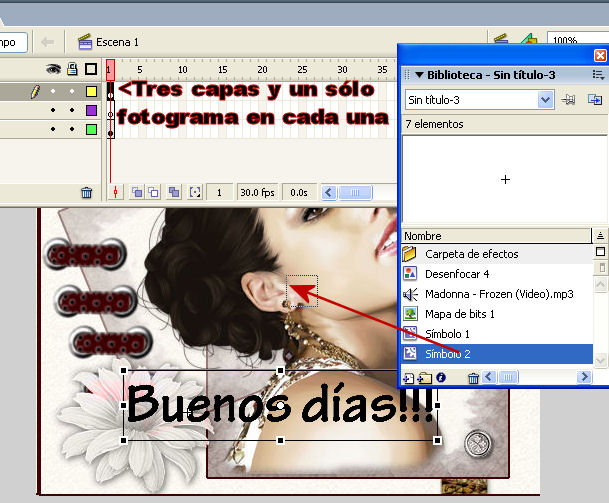
Task: Click modify onion markers icon
Action: (195, 192)
